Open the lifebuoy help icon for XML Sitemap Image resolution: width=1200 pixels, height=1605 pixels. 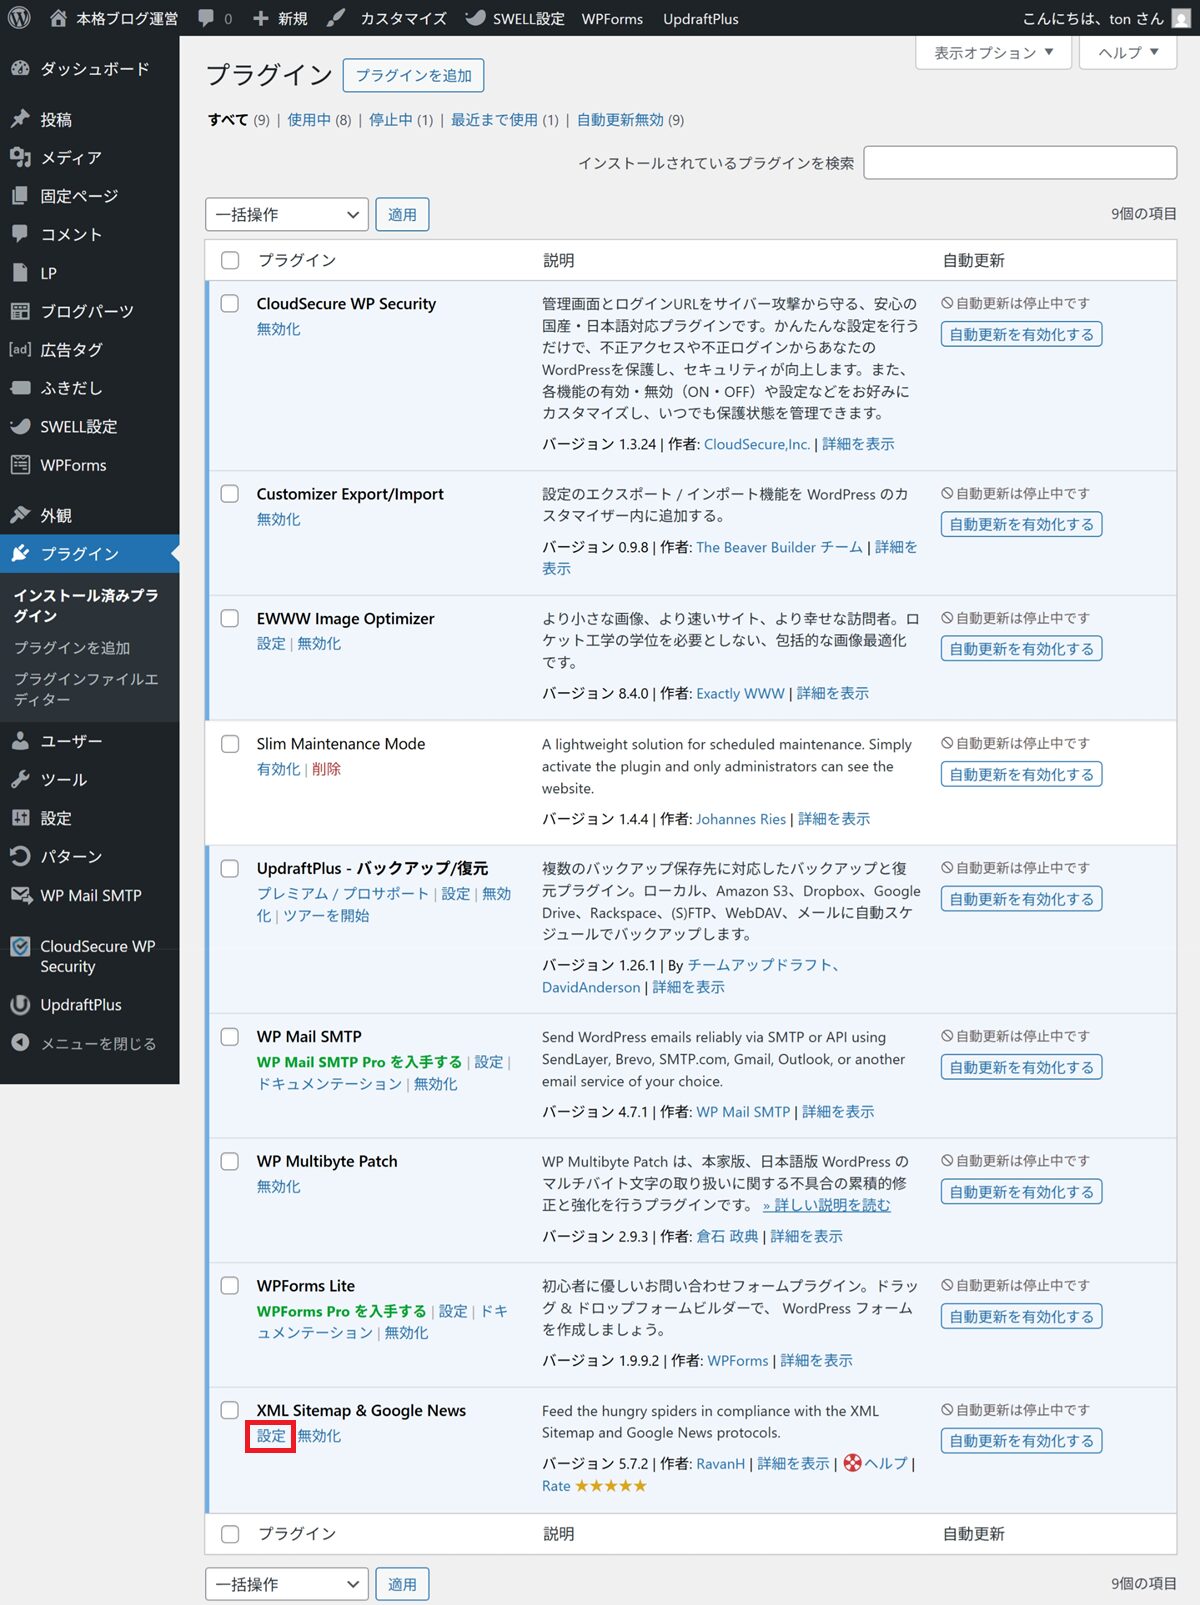click(852, 1463)
